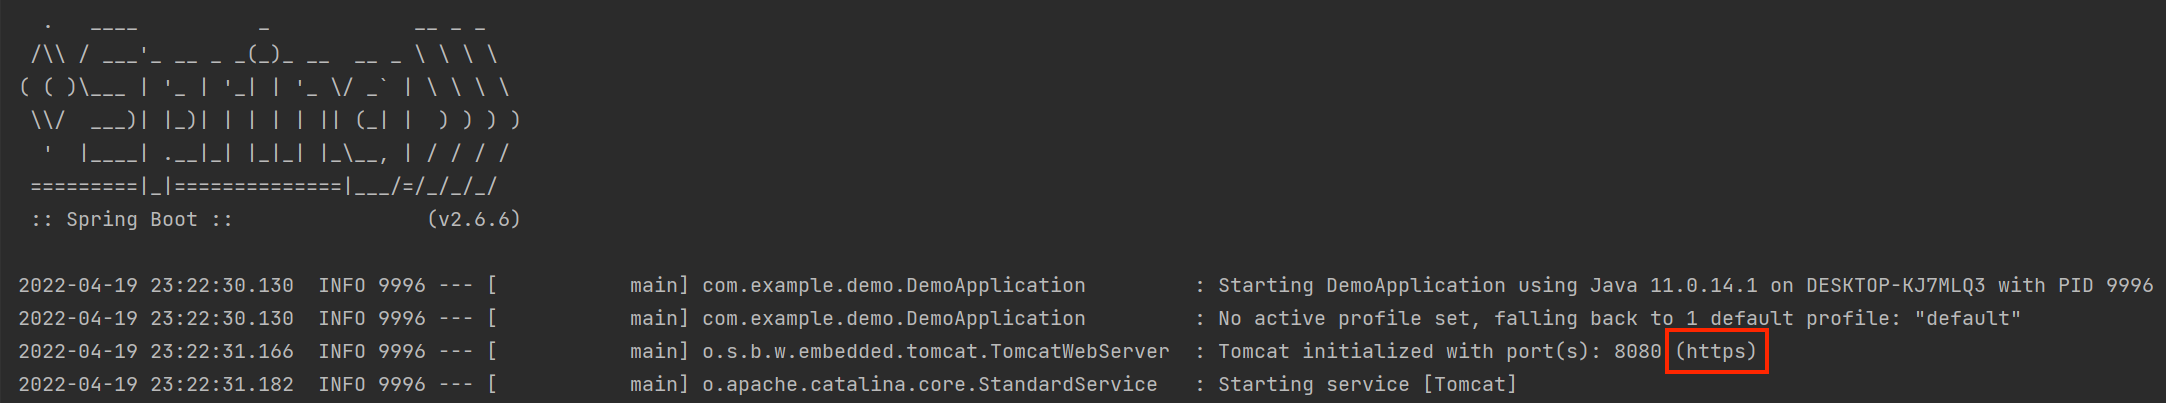
Task: Click the 23:22:30.130 timestamp on first log line
Action: pyautogui.click(x=222, y=285)
